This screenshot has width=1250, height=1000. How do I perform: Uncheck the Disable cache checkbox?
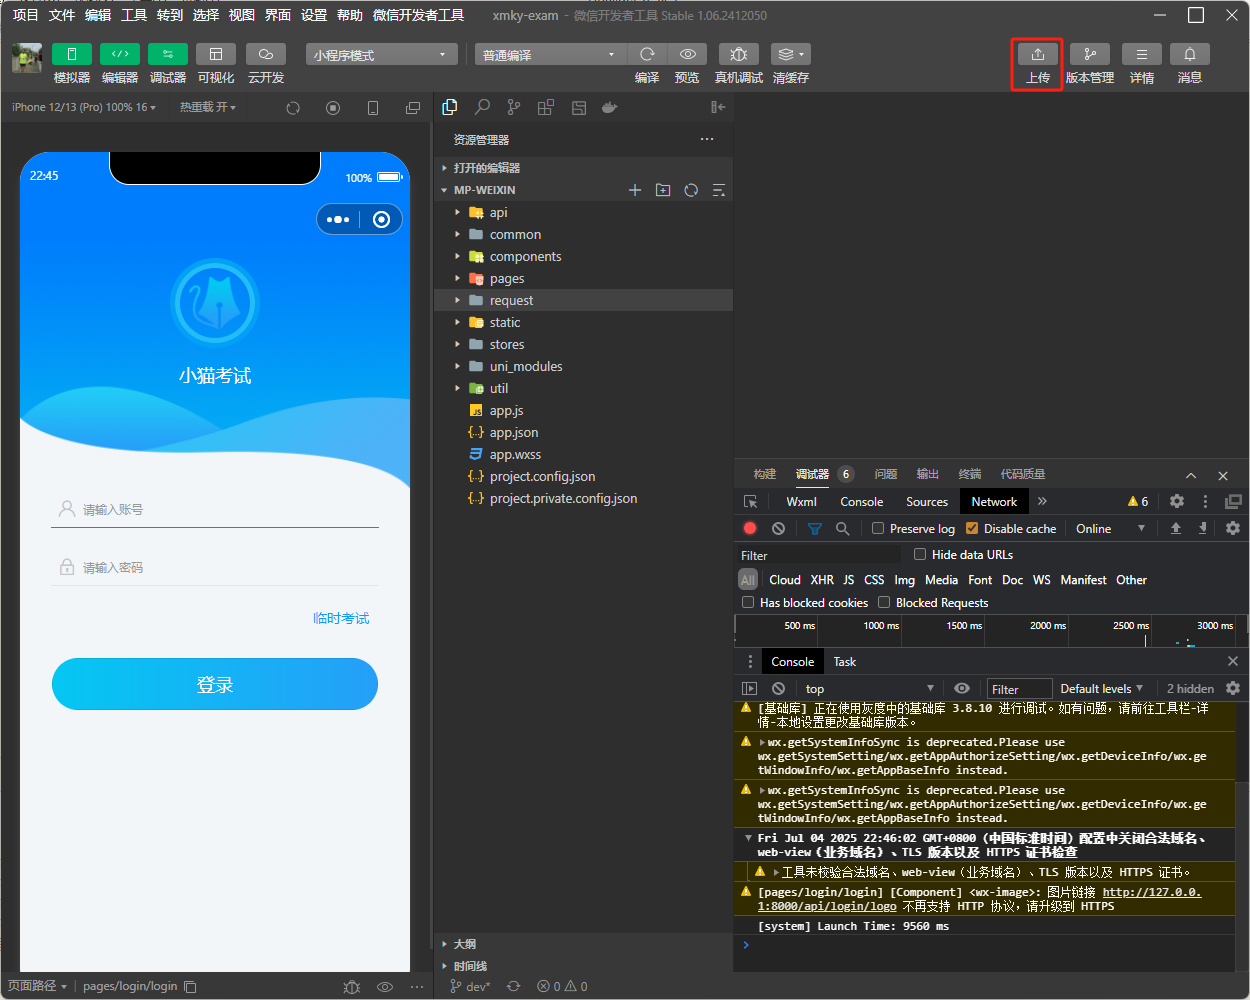point(972,528)
